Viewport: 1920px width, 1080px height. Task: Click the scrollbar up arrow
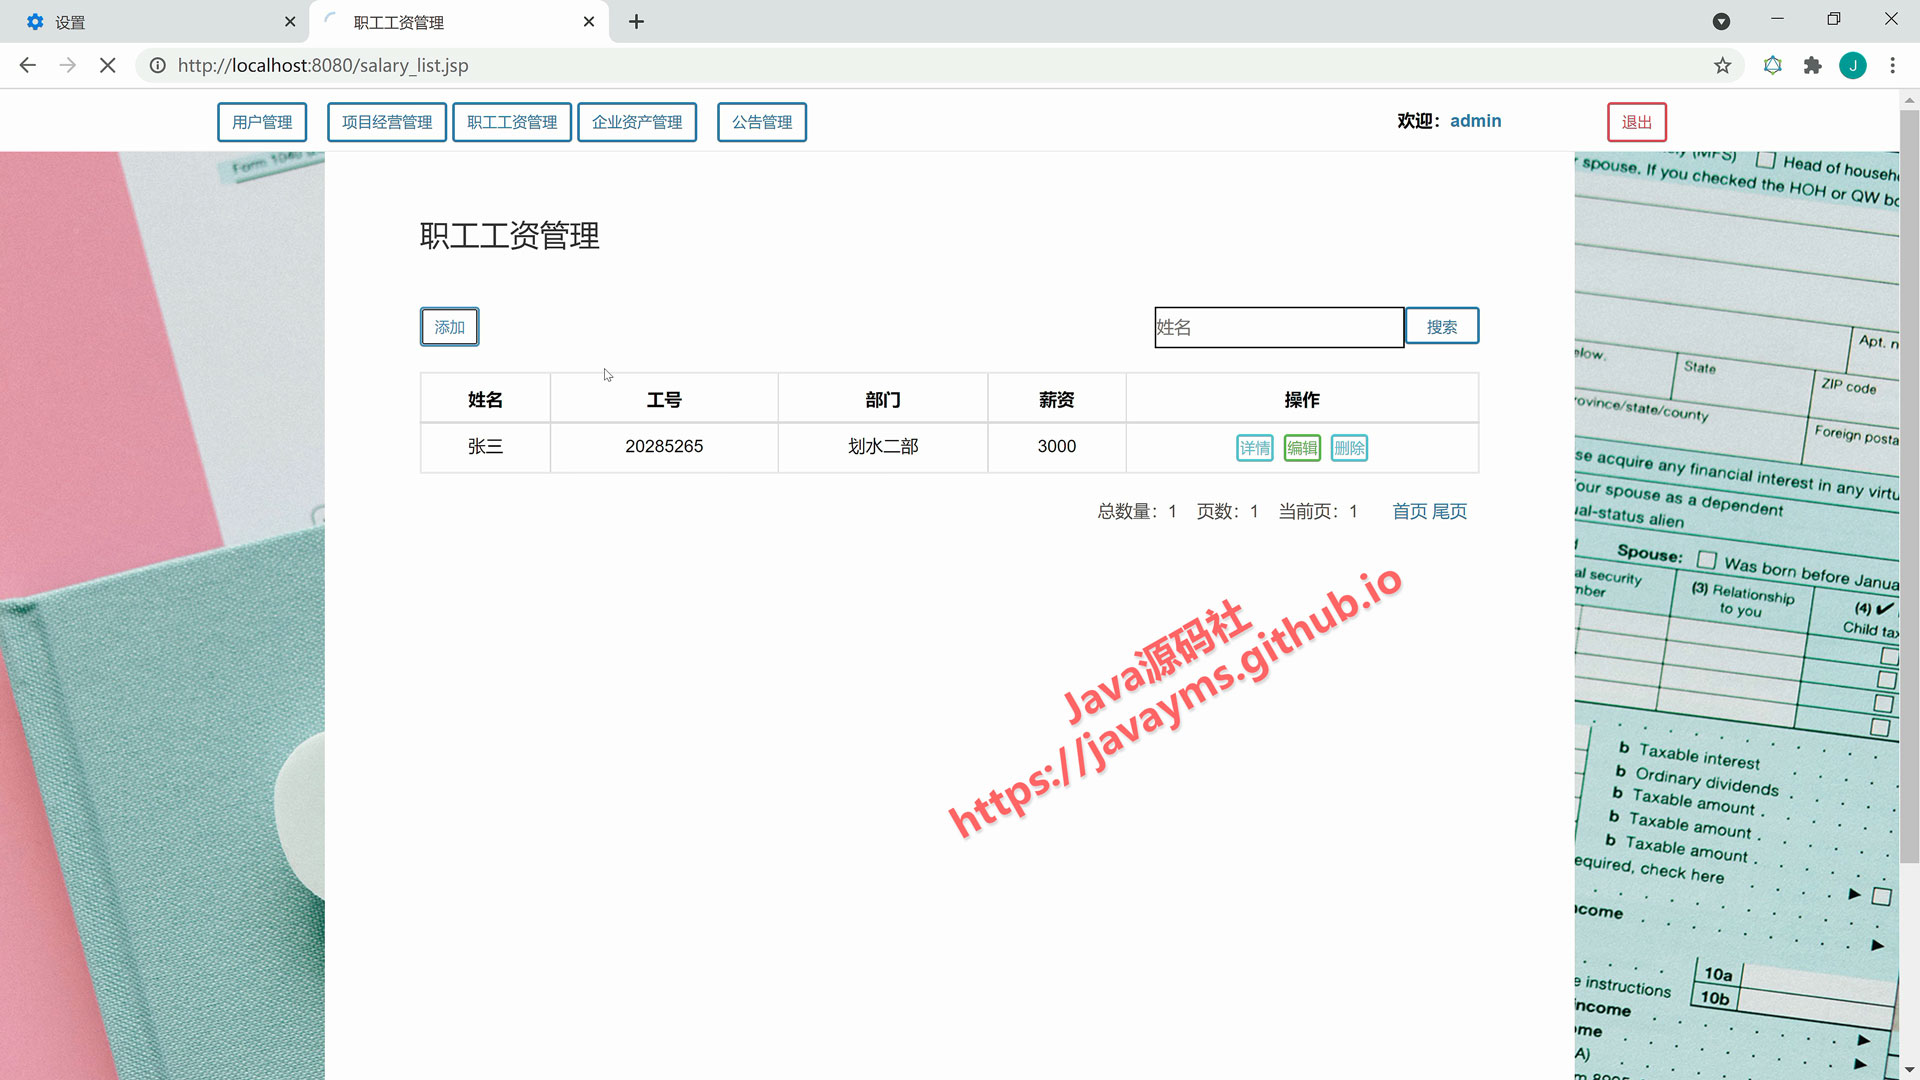tap(1909, 100)
